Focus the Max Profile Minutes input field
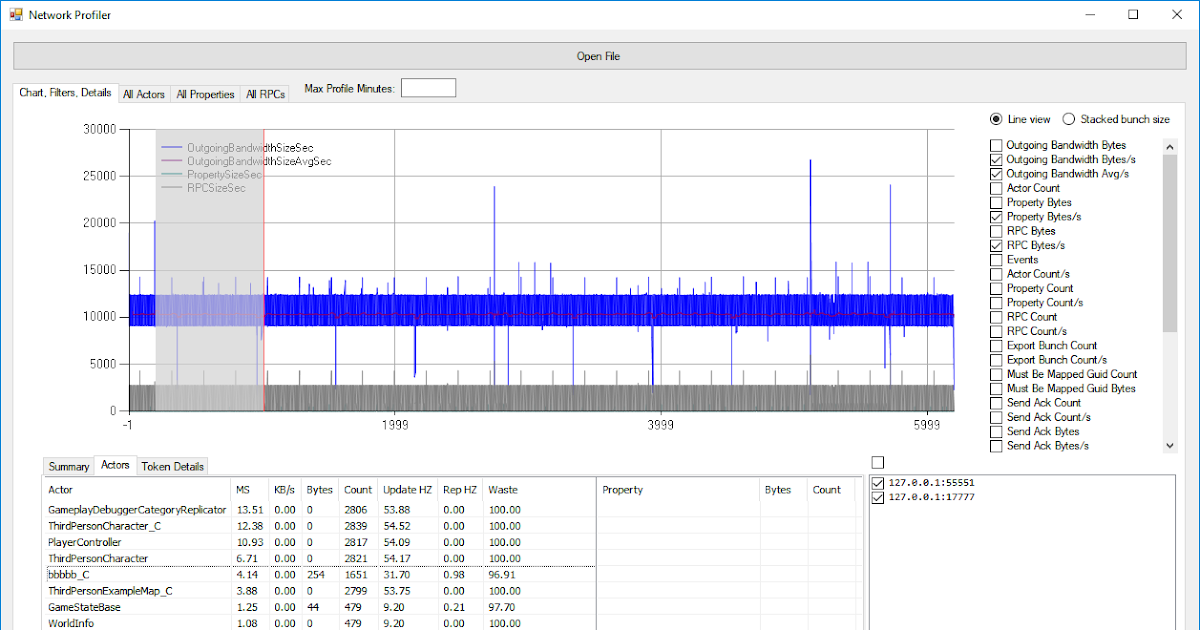Screen dimensions: 1200x630 click(428, 88)
